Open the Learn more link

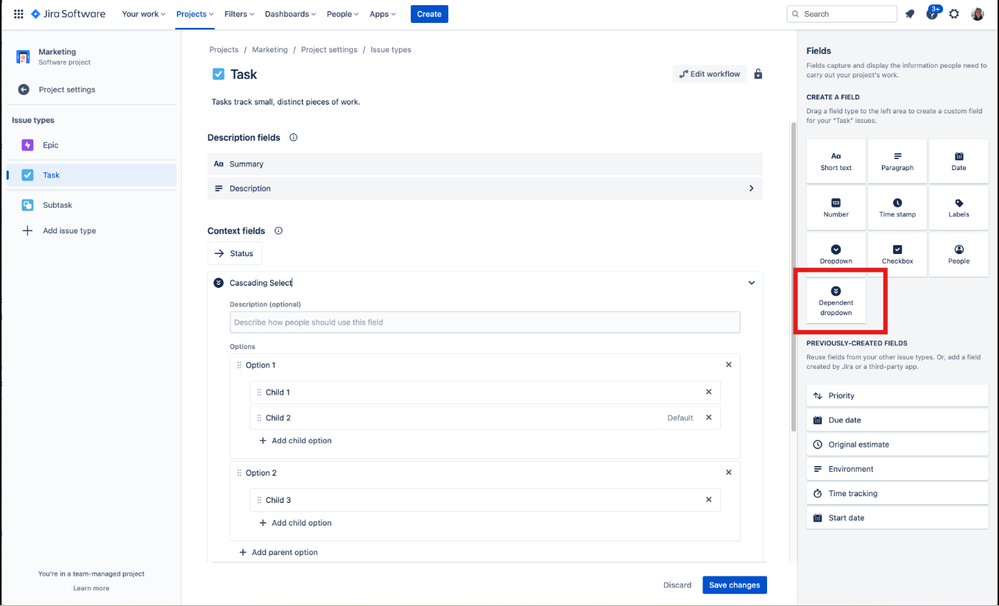click(x=91, y=588)
